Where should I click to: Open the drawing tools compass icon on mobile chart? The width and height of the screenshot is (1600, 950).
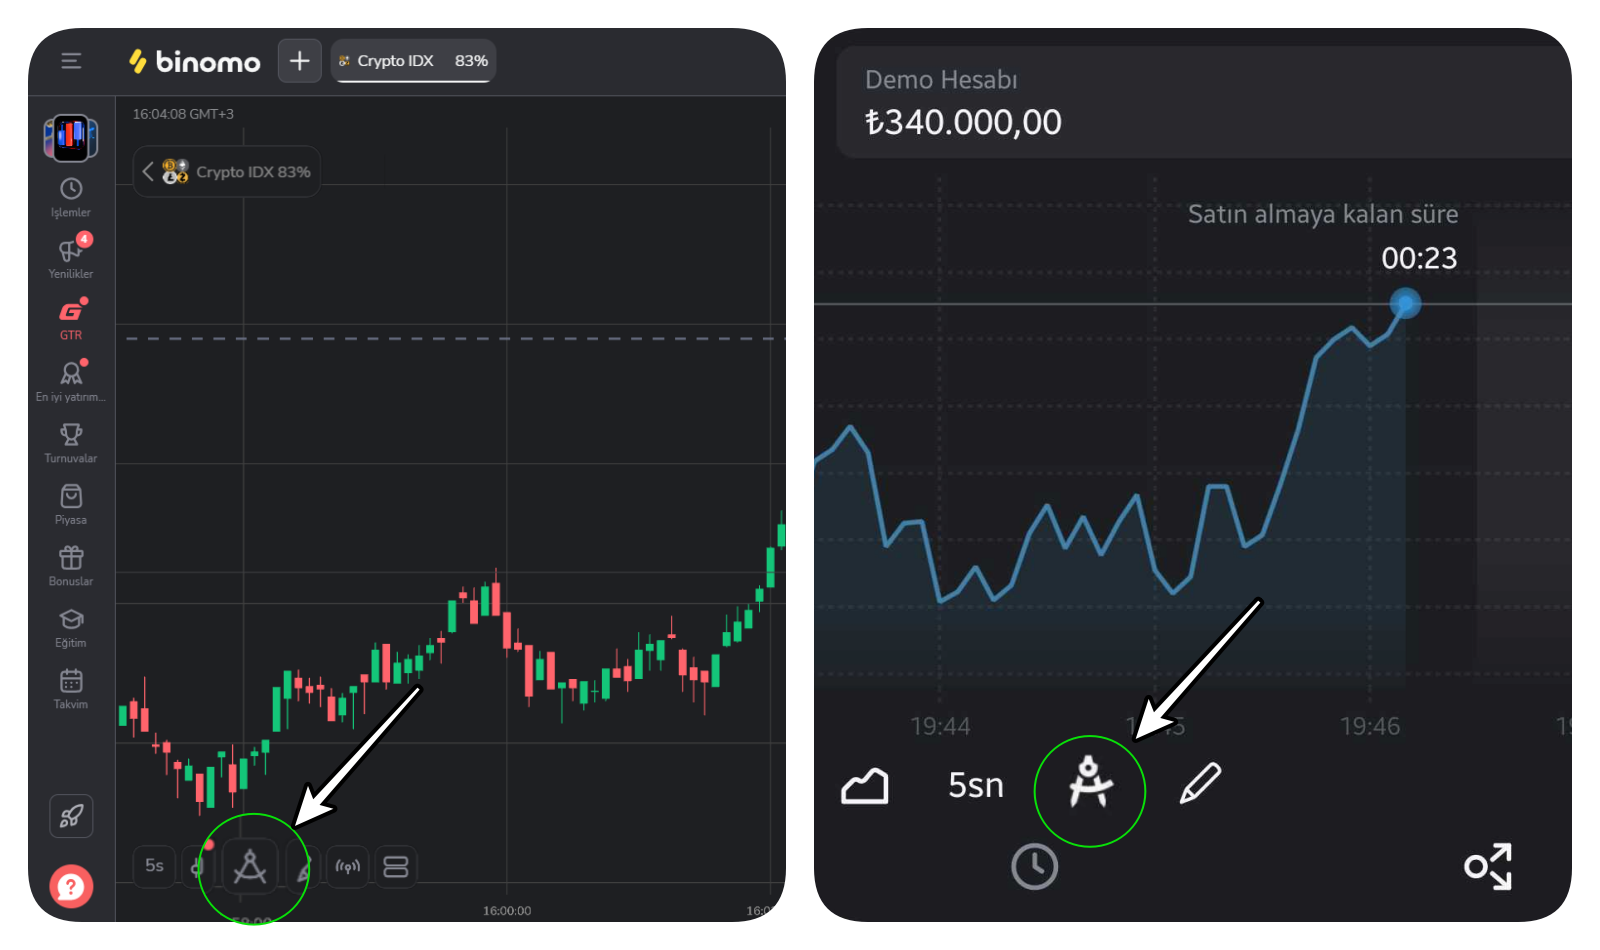coord(1091,788)
